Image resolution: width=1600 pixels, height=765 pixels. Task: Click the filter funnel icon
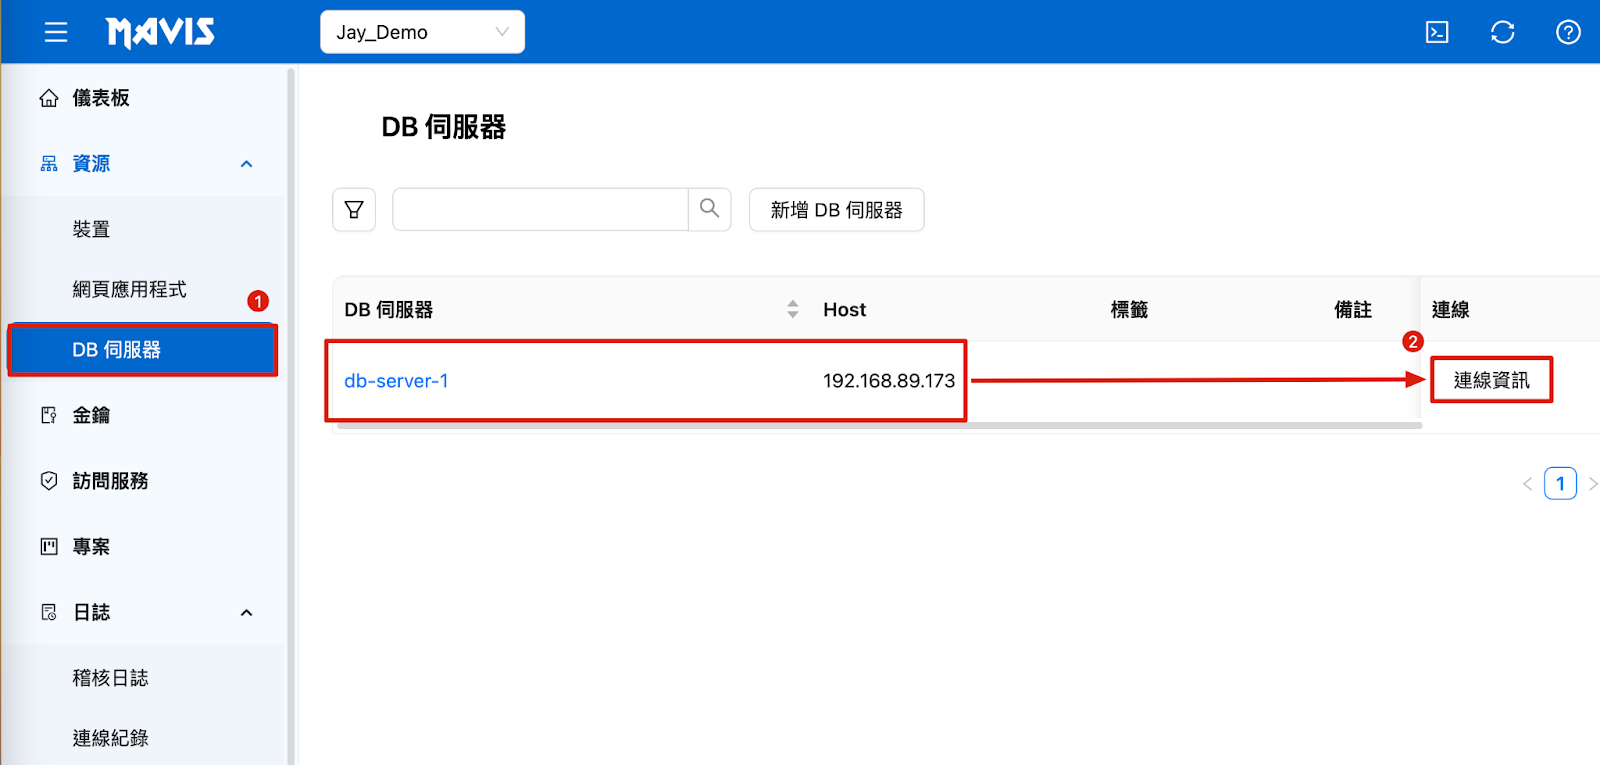click(354, 210)
